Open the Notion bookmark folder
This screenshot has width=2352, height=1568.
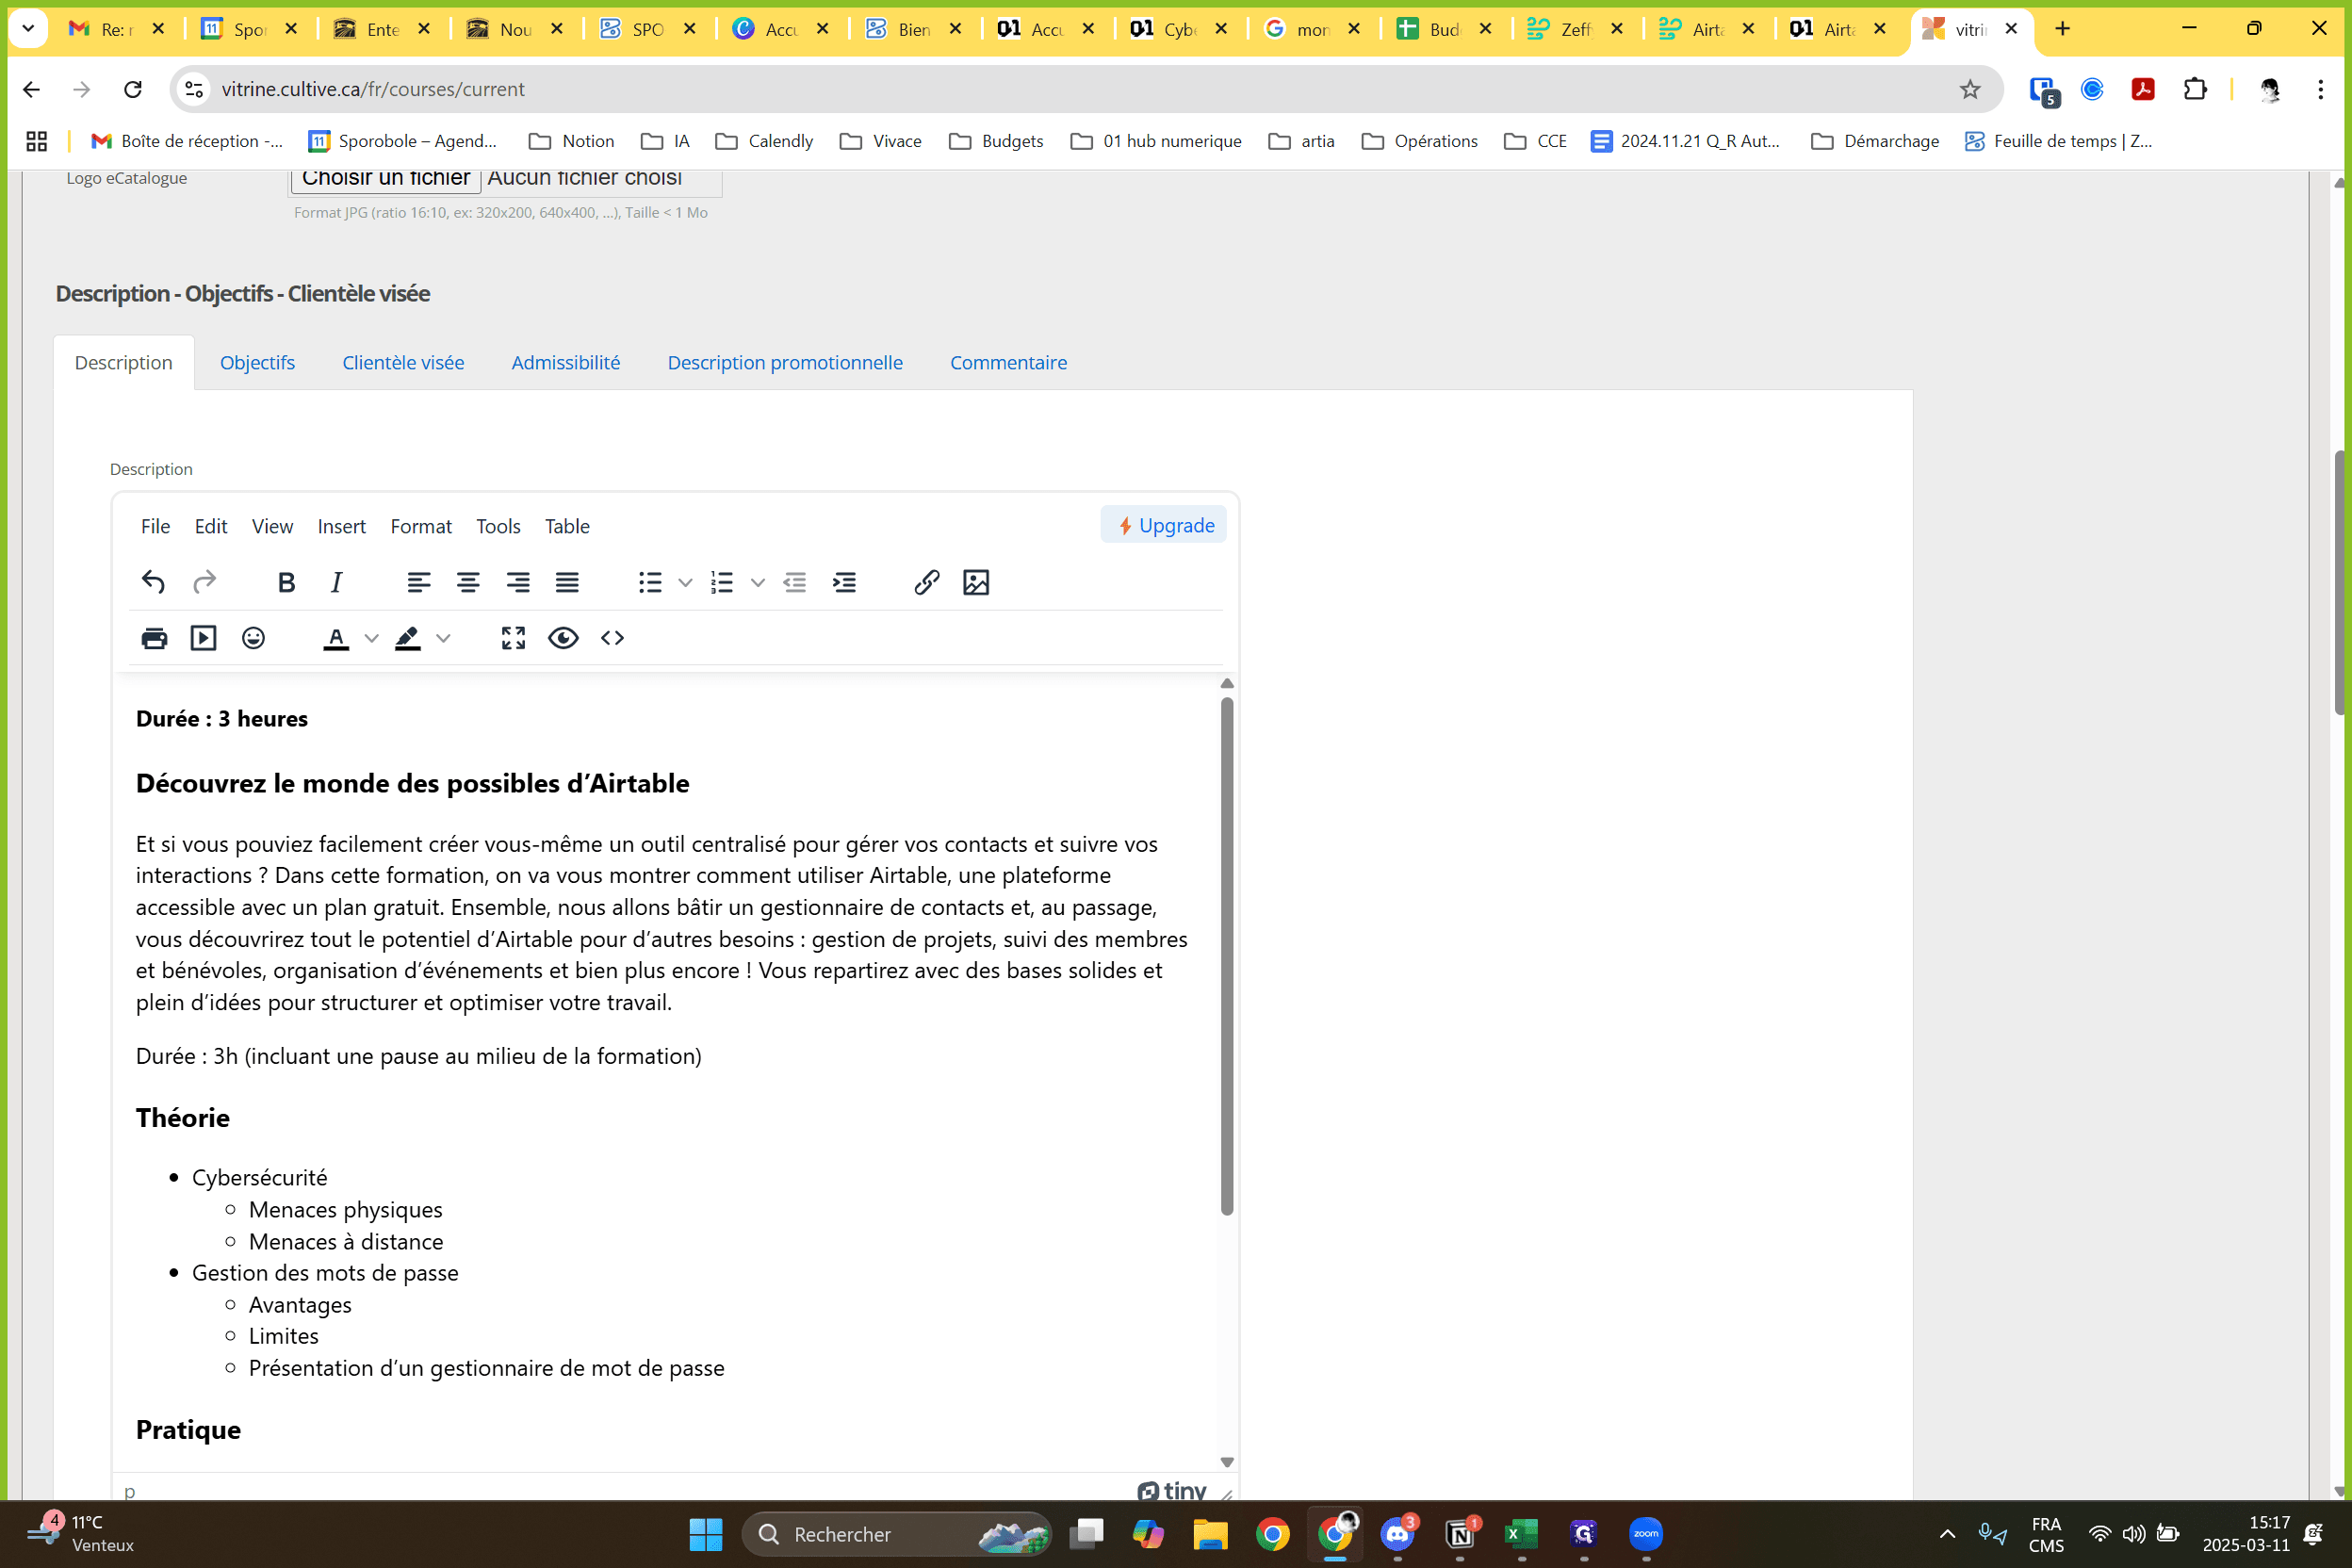coord(572,141)
